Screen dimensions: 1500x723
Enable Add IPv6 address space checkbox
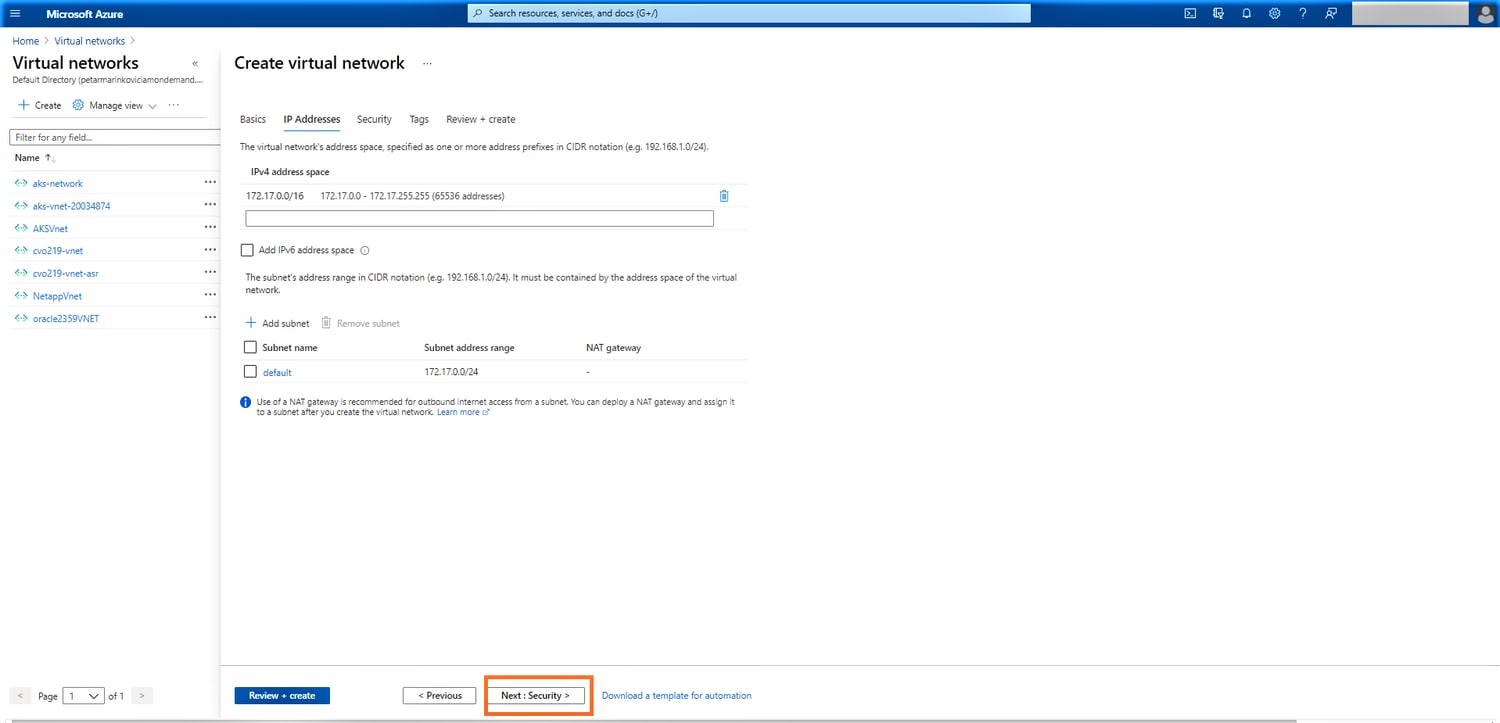click(x=248, y=250)
